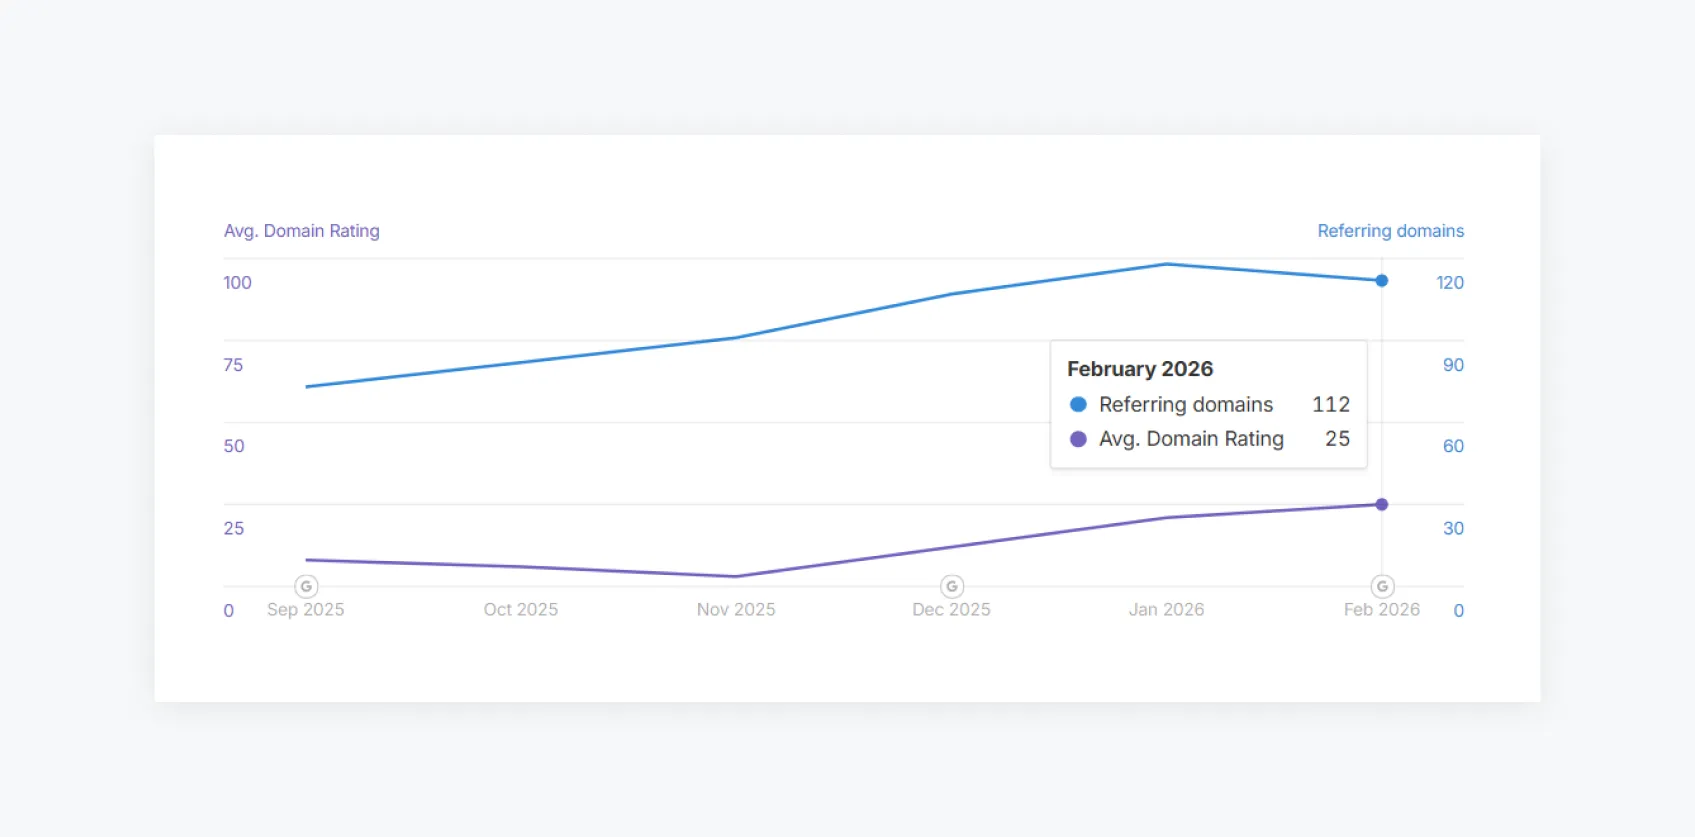This screenshot has height=837, width=1695.
Task: Click the purple dot beside Avg. Domain Rating in tooltip
Action: pos(1078,439)
